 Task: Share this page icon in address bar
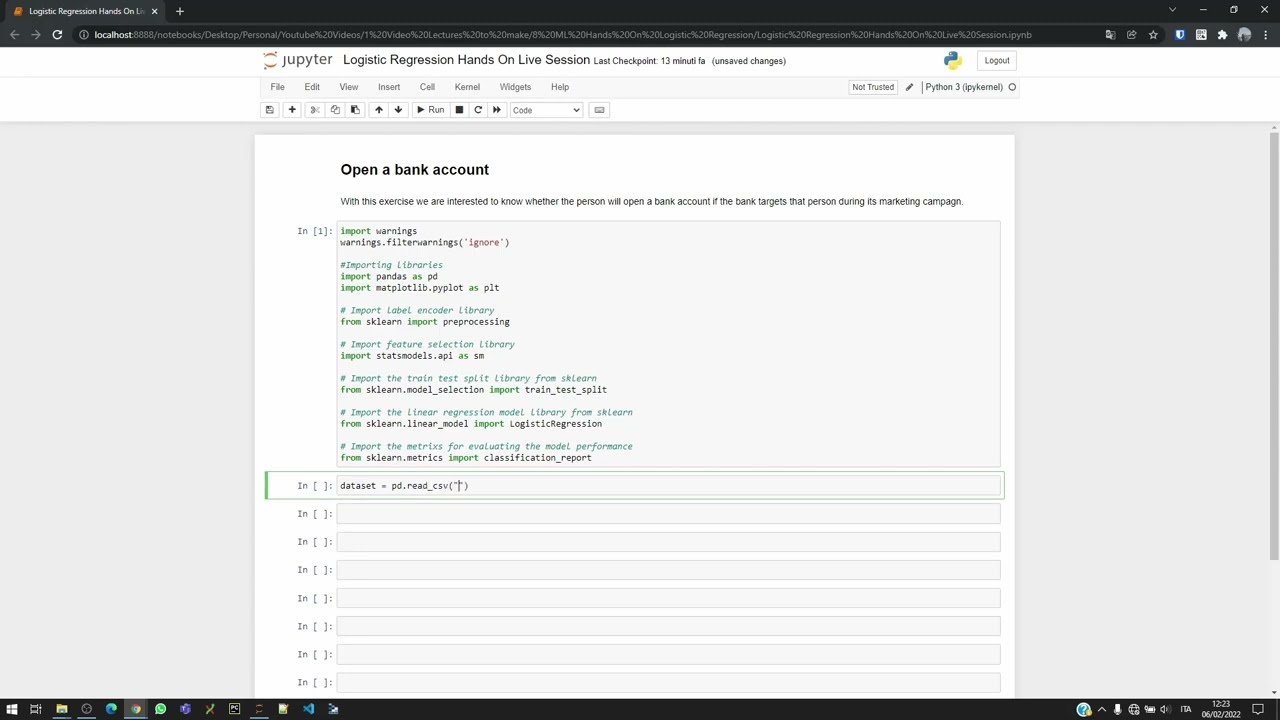1132,35
